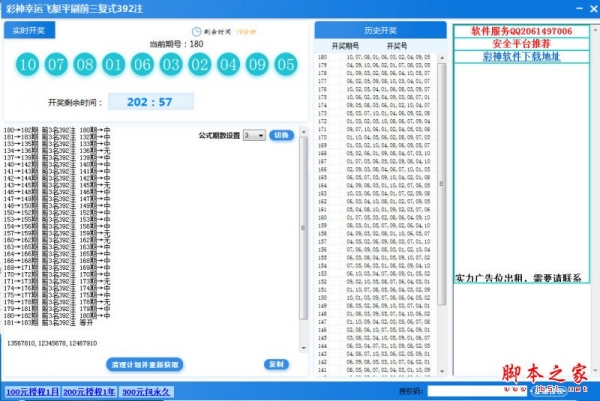Click the number ball 07
Screen dimensions: 600x401
(x=56, y=64)
